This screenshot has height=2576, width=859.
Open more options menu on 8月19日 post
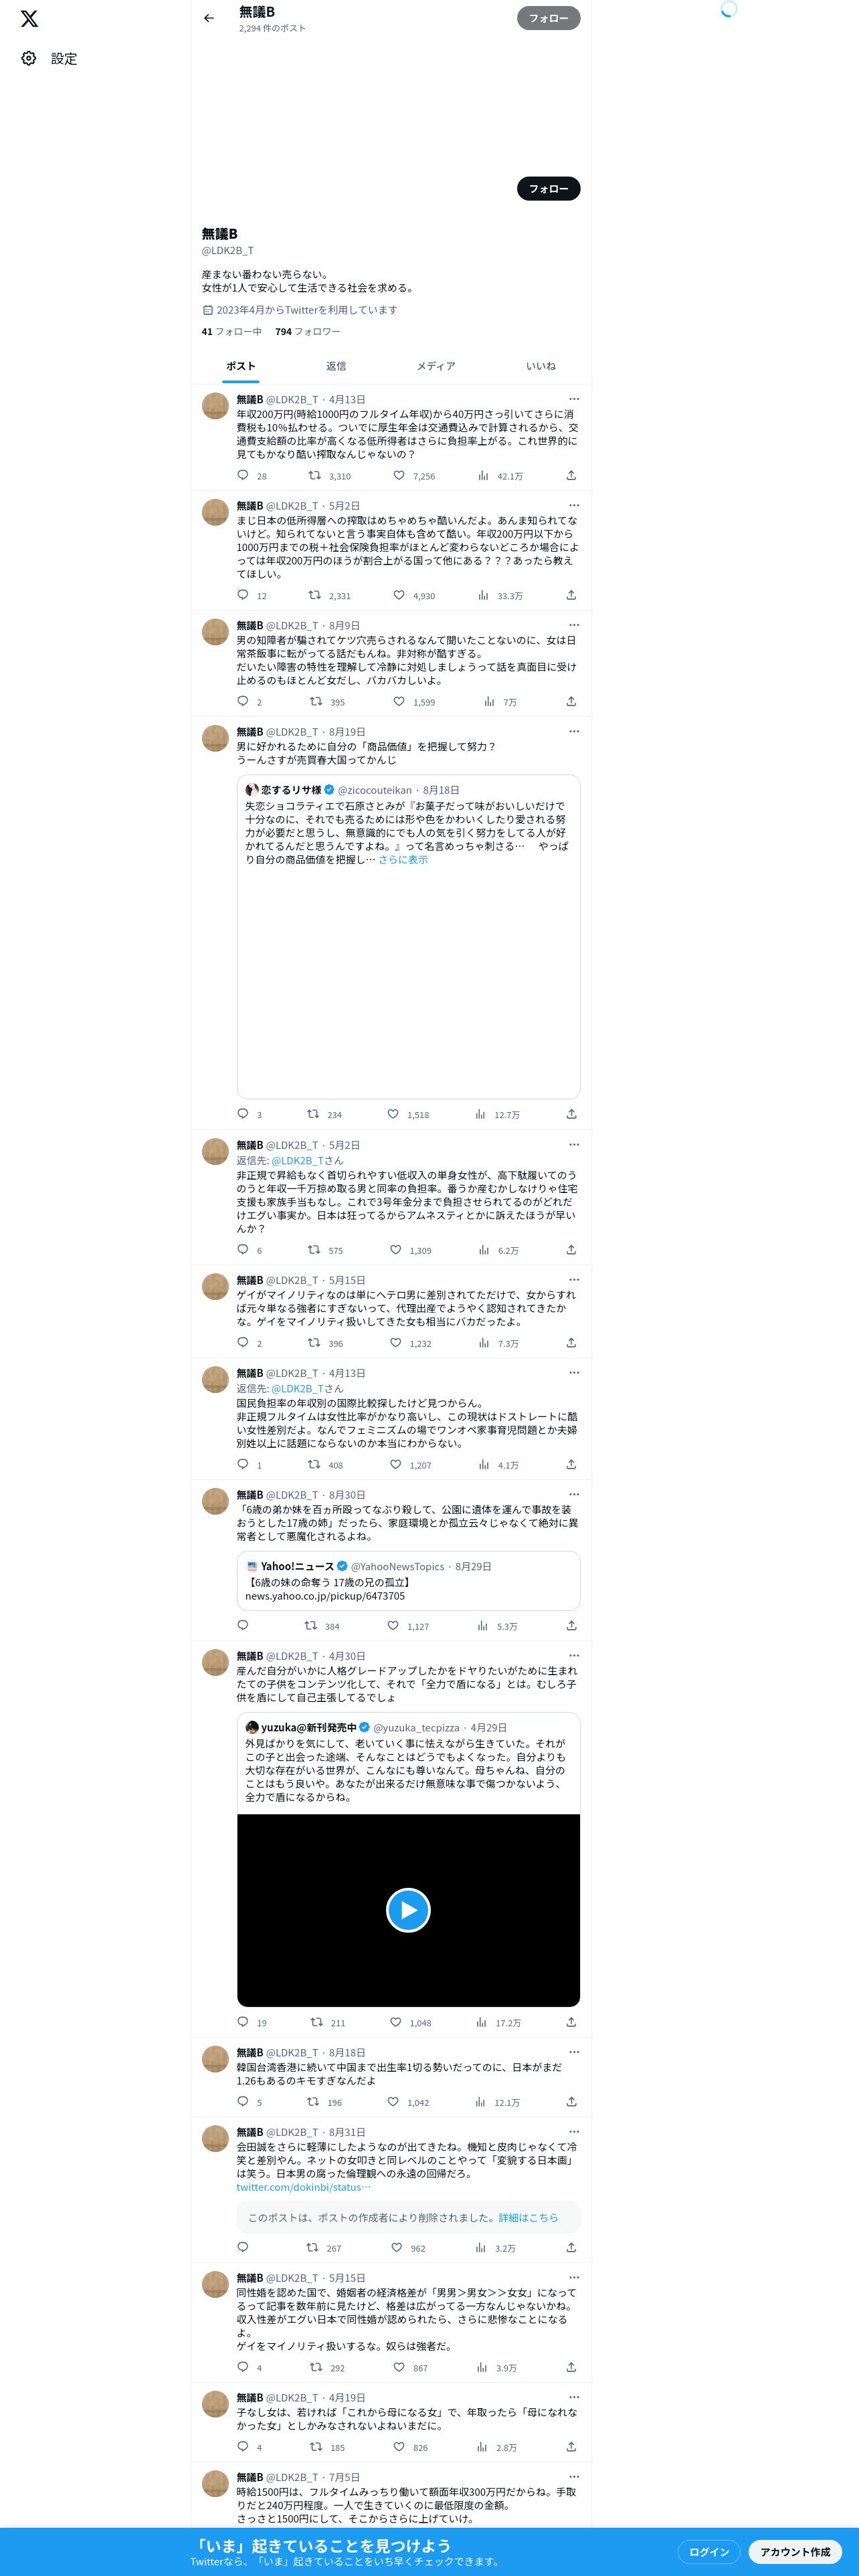point(574,731)
